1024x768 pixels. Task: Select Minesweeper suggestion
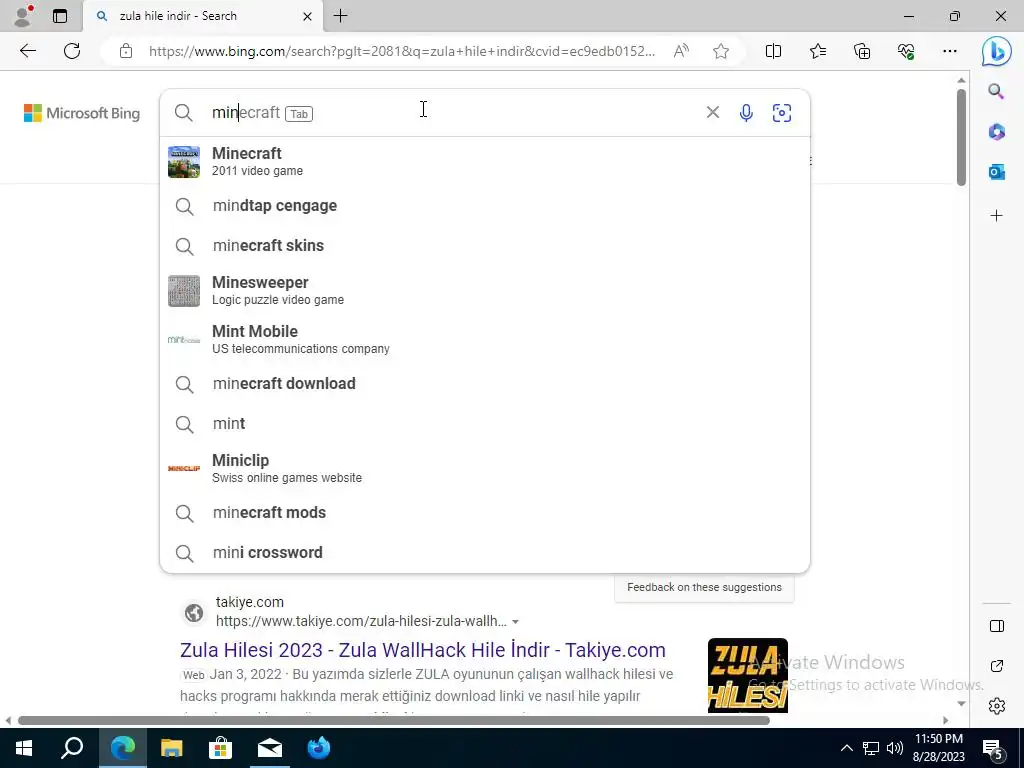(x=485, y=291)
